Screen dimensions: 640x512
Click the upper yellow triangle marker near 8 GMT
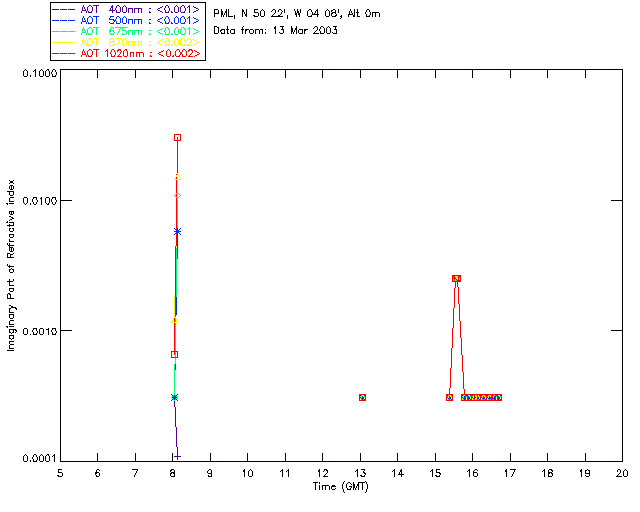pyautogui.click(x=178, y=177)
